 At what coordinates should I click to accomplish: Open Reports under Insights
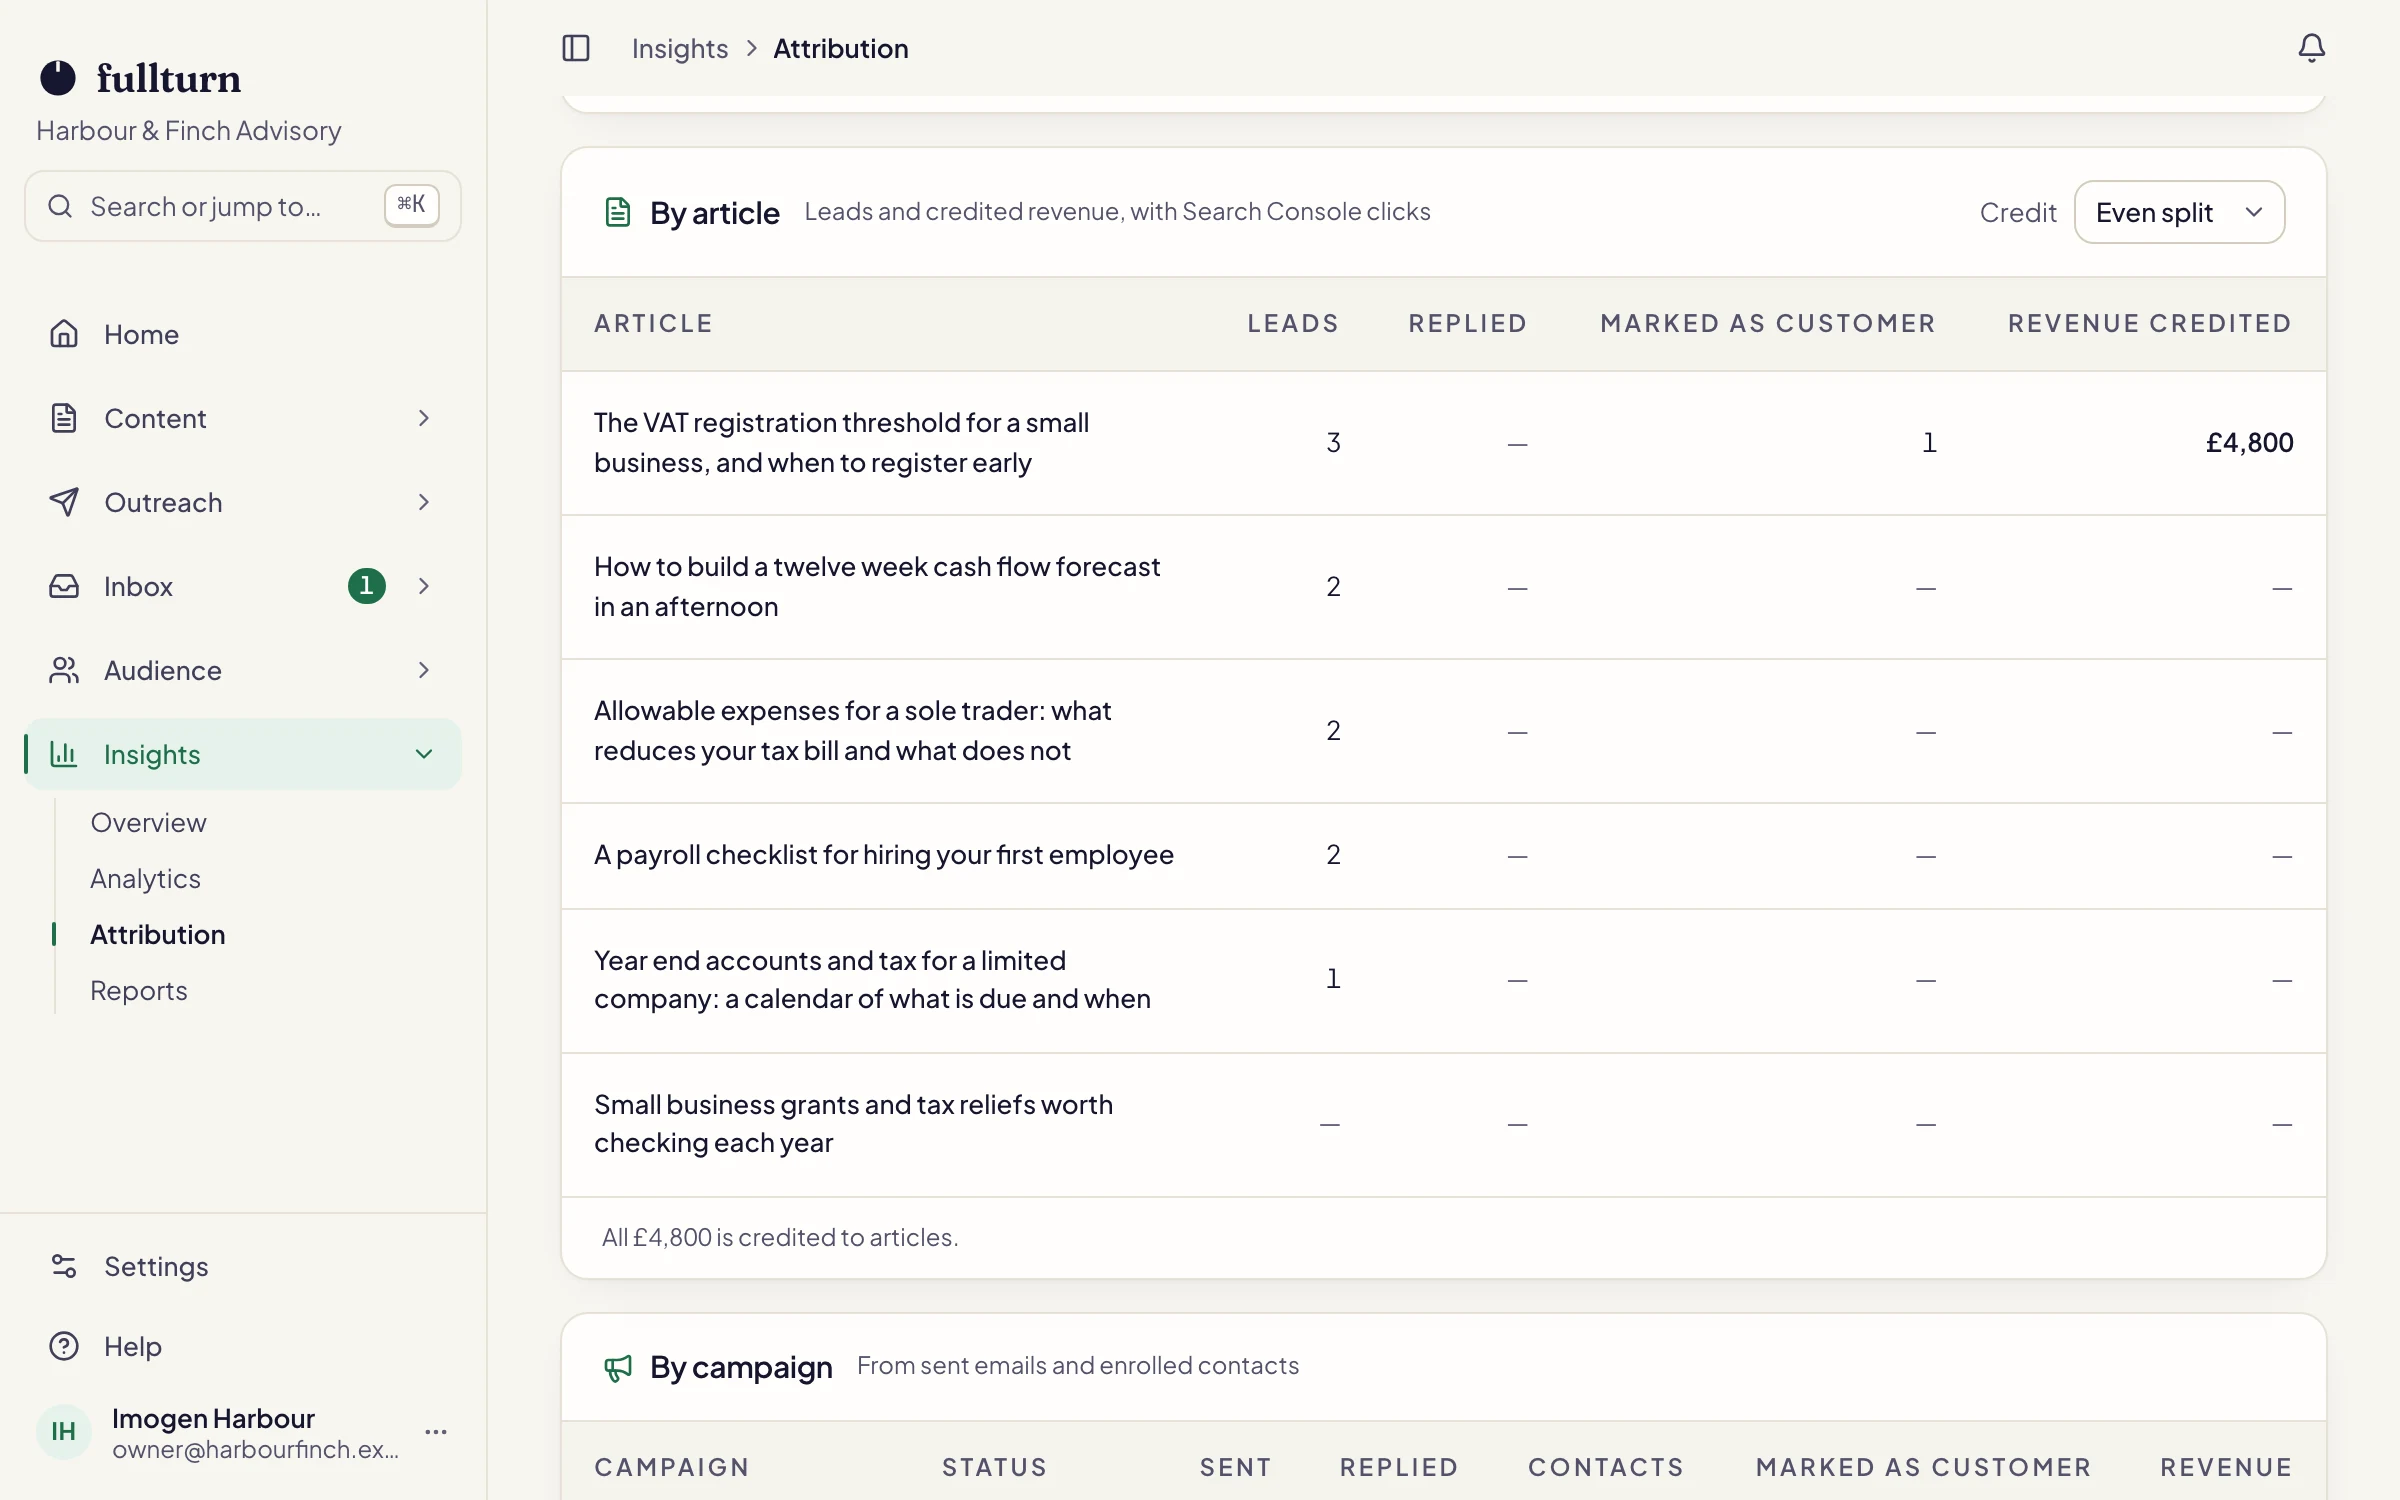point(139,990)
